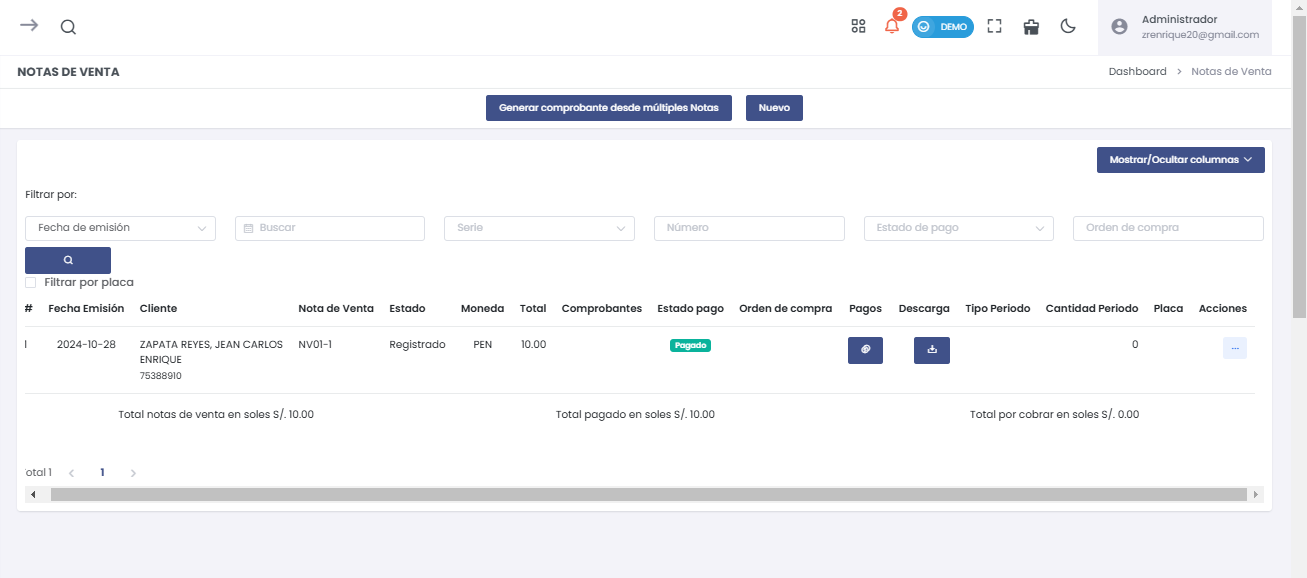Open the Fecha de emisión filter dropdown
The image size is (1307, 578).
coord(120,228)
